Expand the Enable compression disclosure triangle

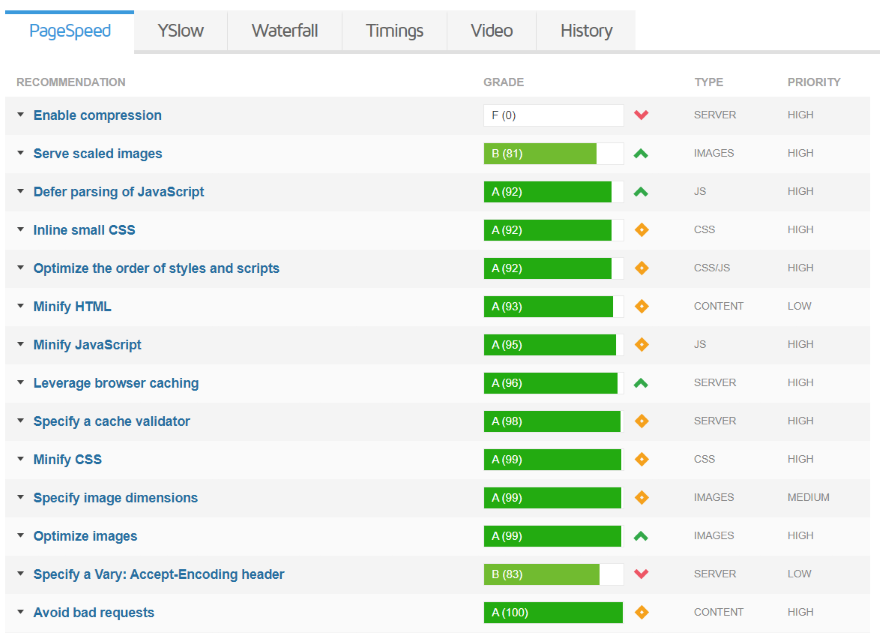tap(21, 115)
